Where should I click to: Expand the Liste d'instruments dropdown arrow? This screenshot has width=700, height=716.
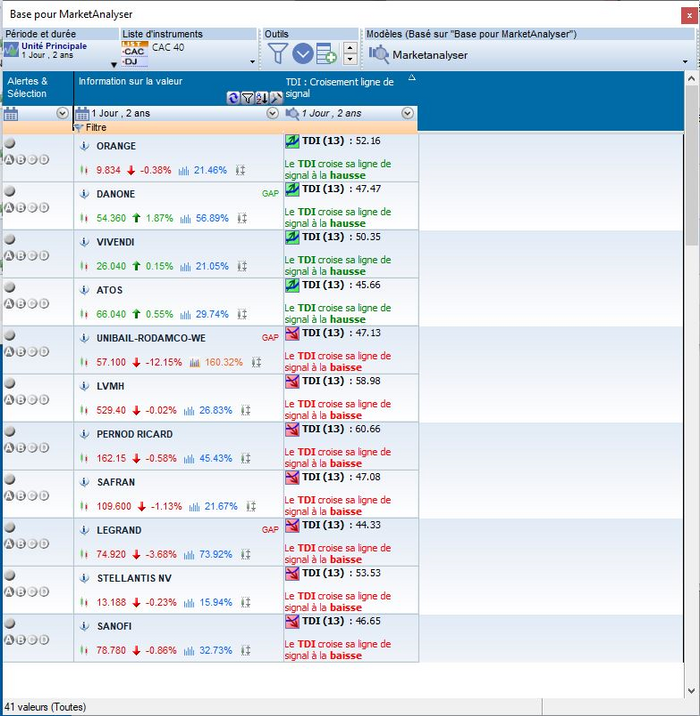tap(253, 62)
